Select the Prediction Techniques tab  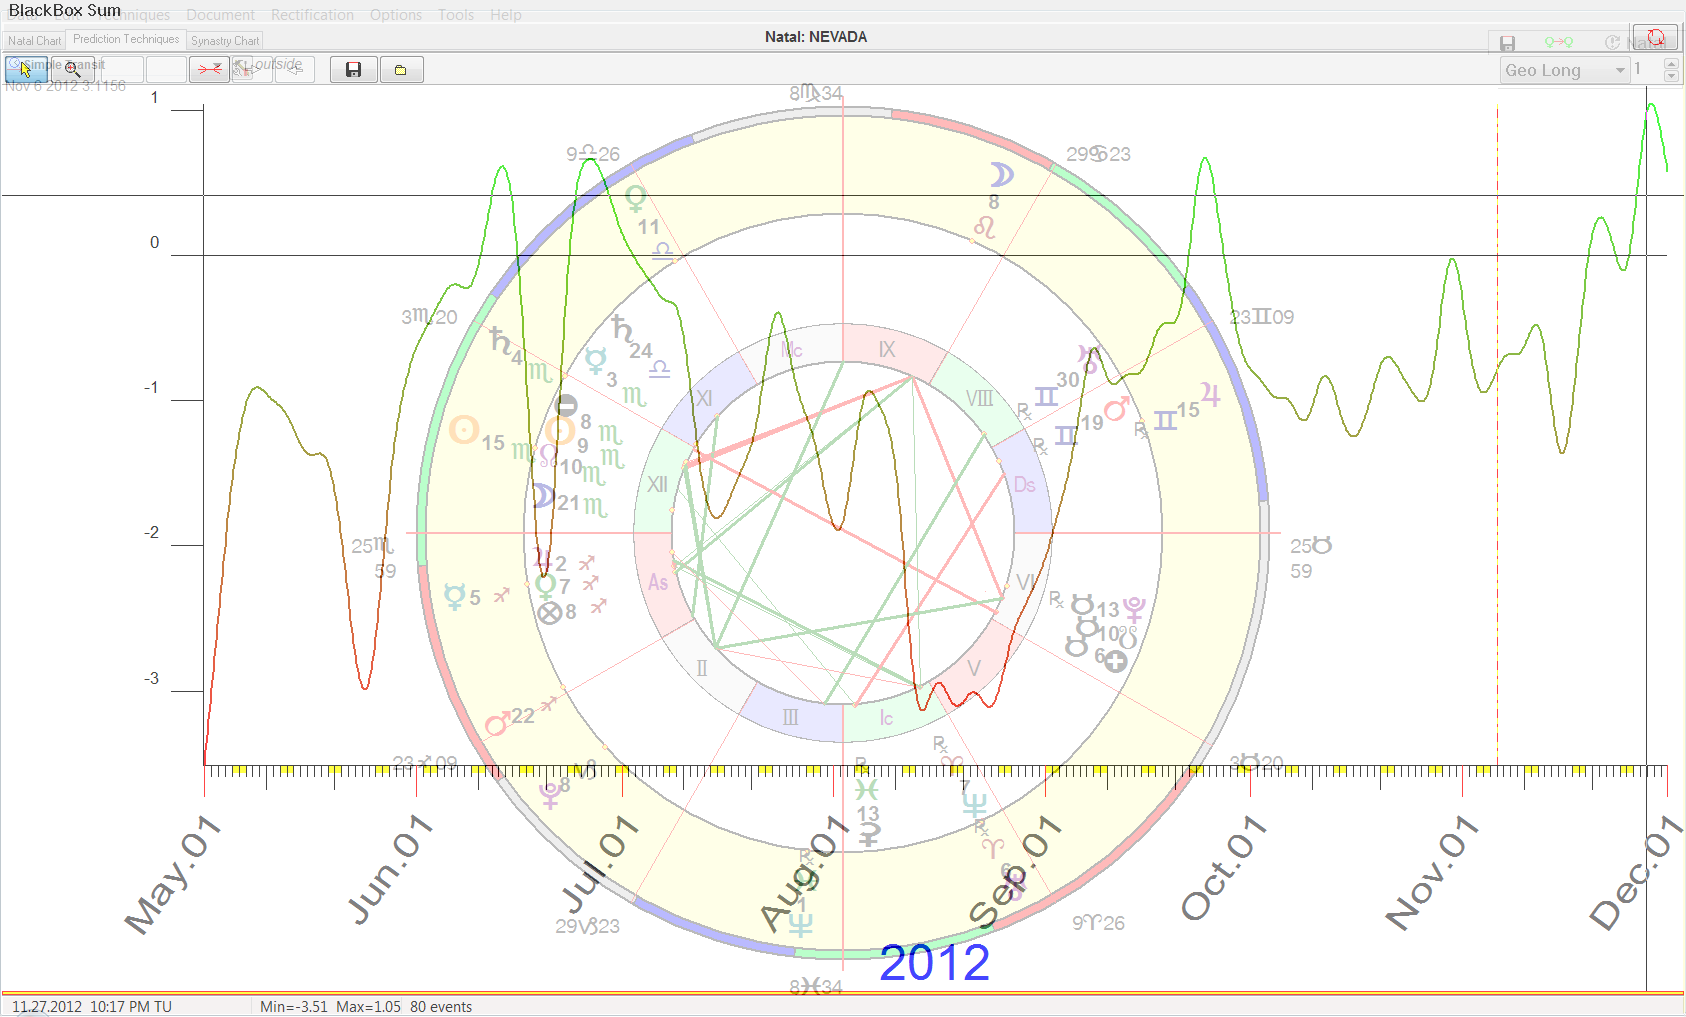[x=126, y=39]
